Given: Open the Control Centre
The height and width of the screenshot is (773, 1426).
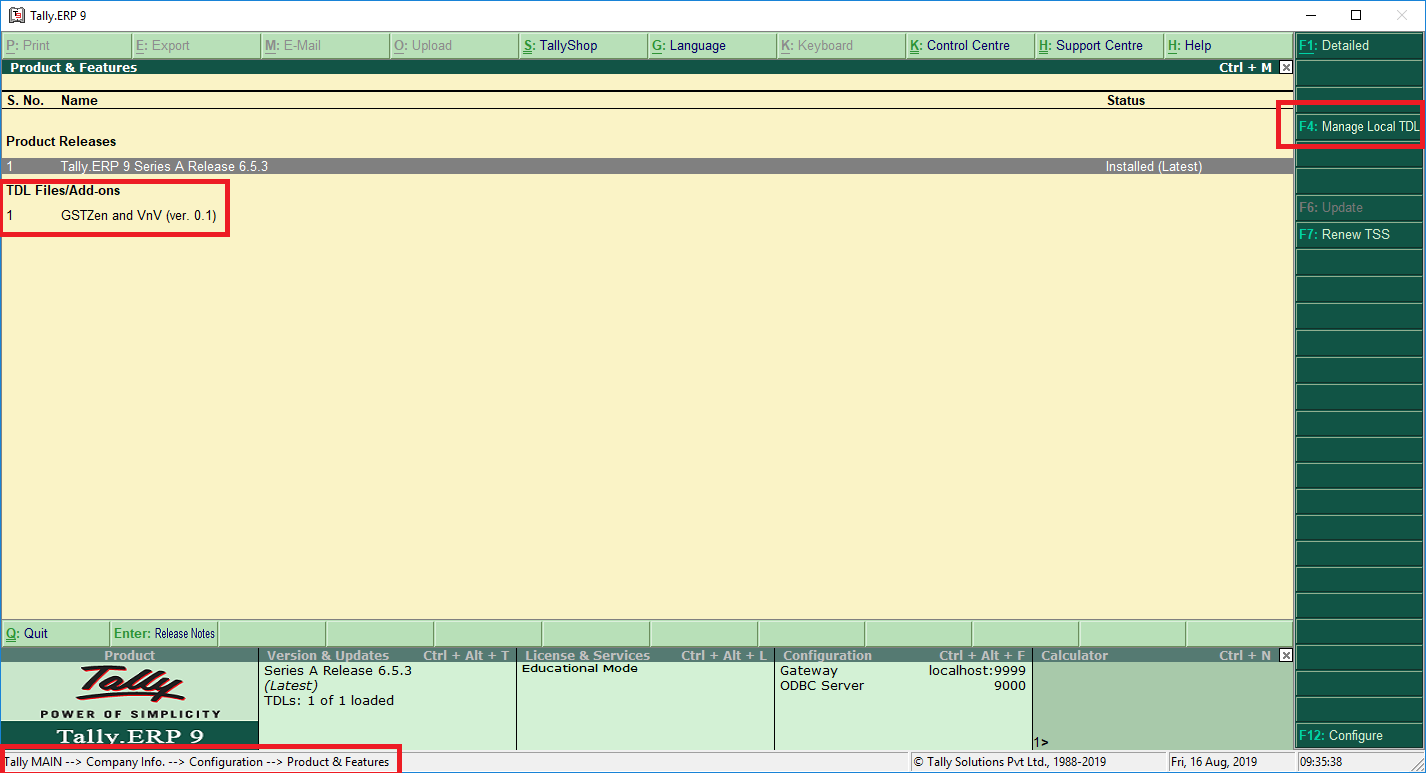Looking at the screenshot, I should pos(970,45).
